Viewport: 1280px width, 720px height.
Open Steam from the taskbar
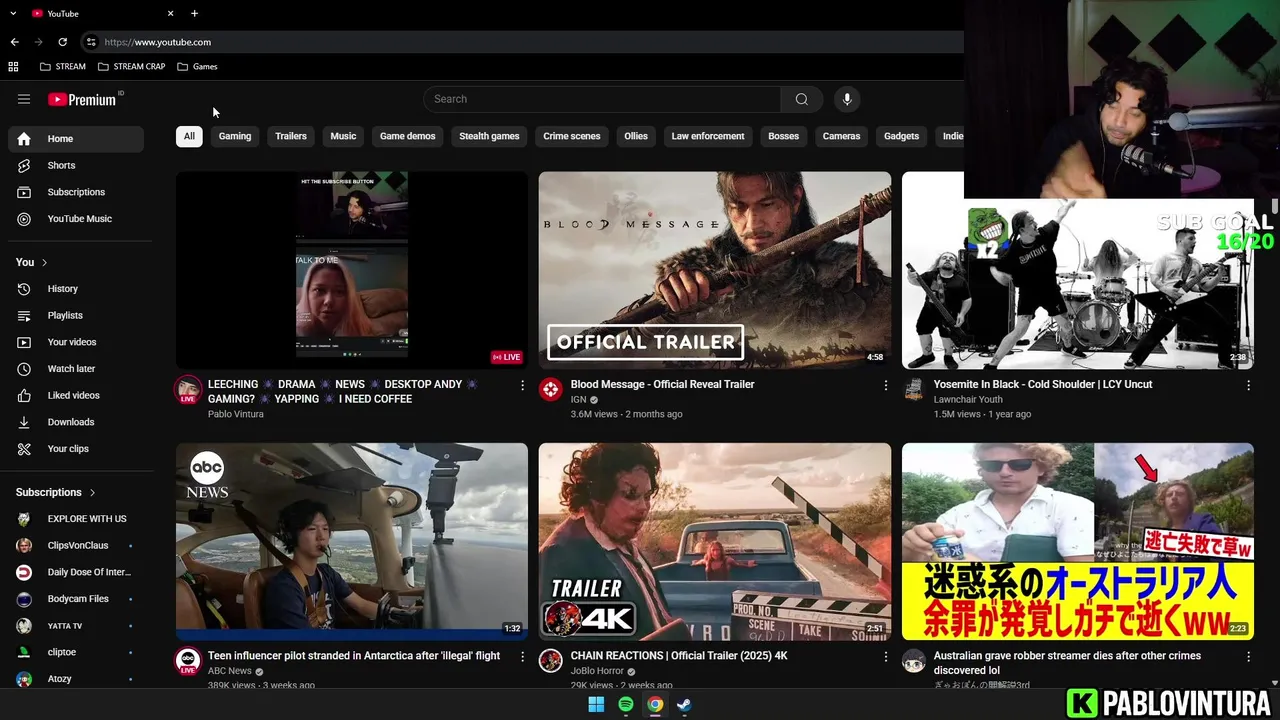coord(684,704)
